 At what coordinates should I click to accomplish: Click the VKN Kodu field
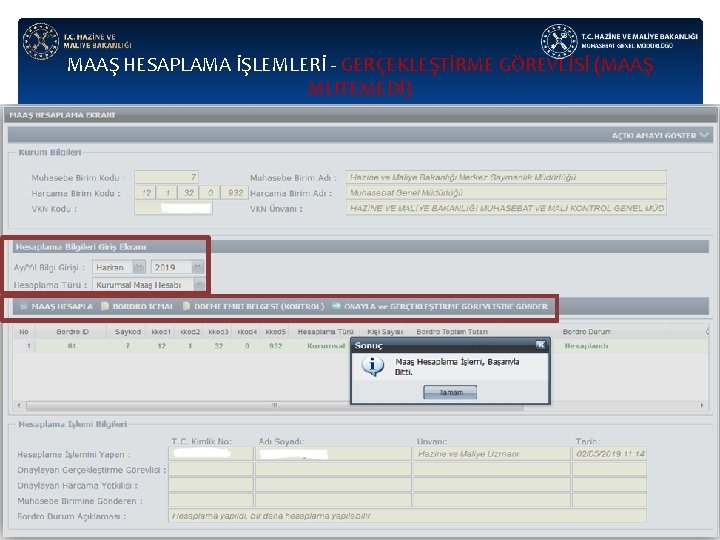[x=173, y=208]
